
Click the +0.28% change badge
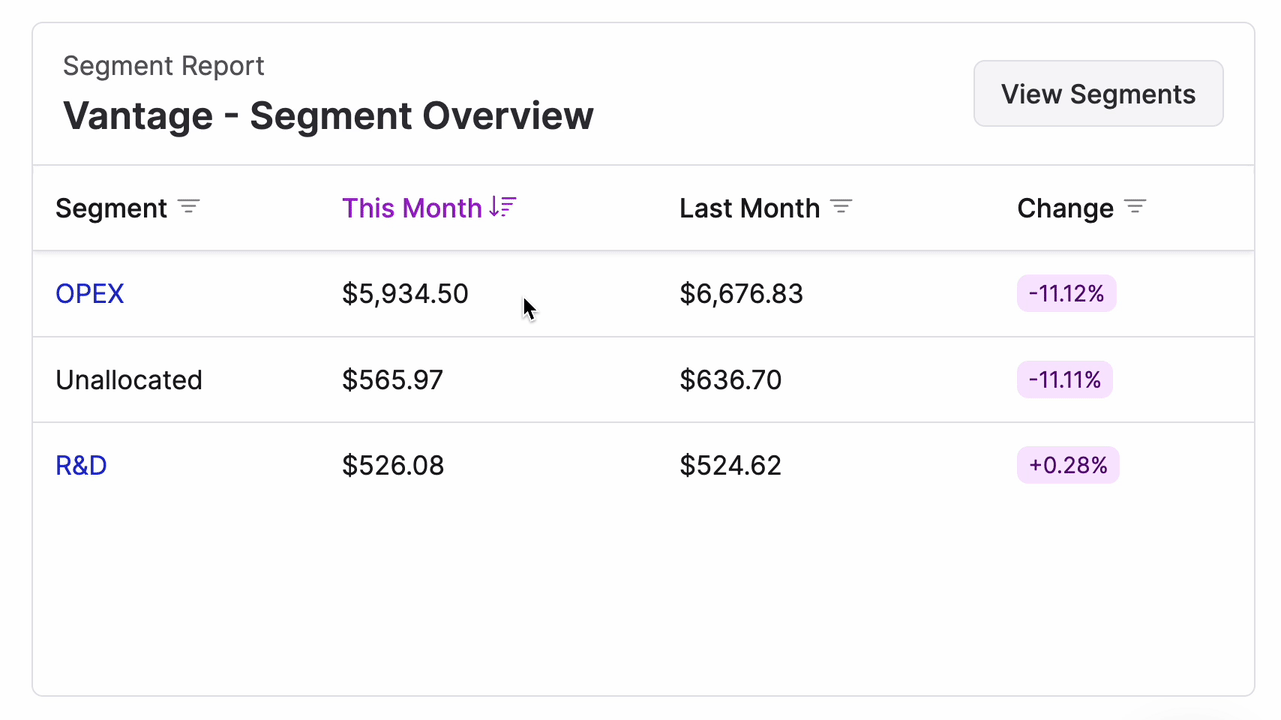pyautogui.click(x=1068, y=466)
